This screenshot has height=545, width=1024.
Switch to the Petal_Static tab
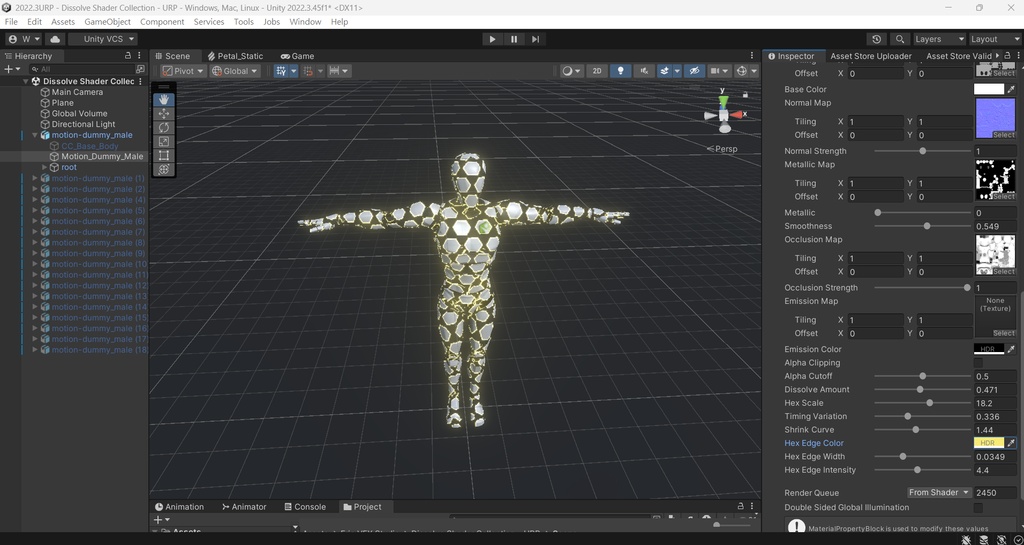(x=235, y=56)
